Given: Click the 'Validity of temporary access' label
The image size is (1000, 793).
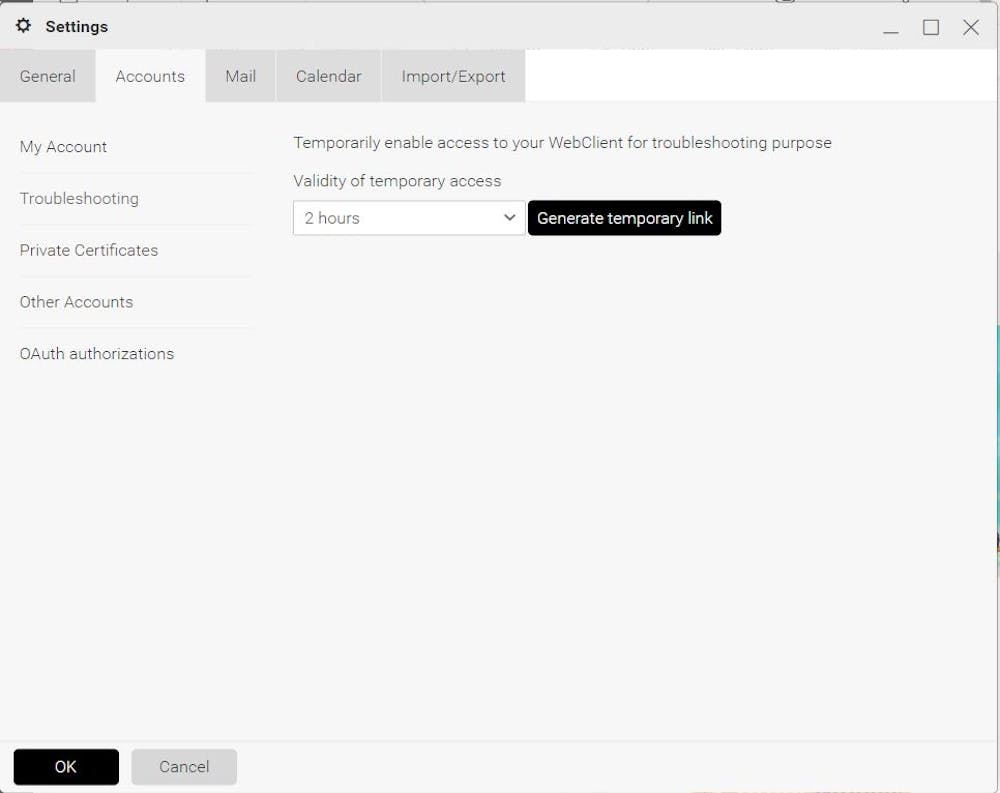Looking at the screenshot, I should [397, 181].
